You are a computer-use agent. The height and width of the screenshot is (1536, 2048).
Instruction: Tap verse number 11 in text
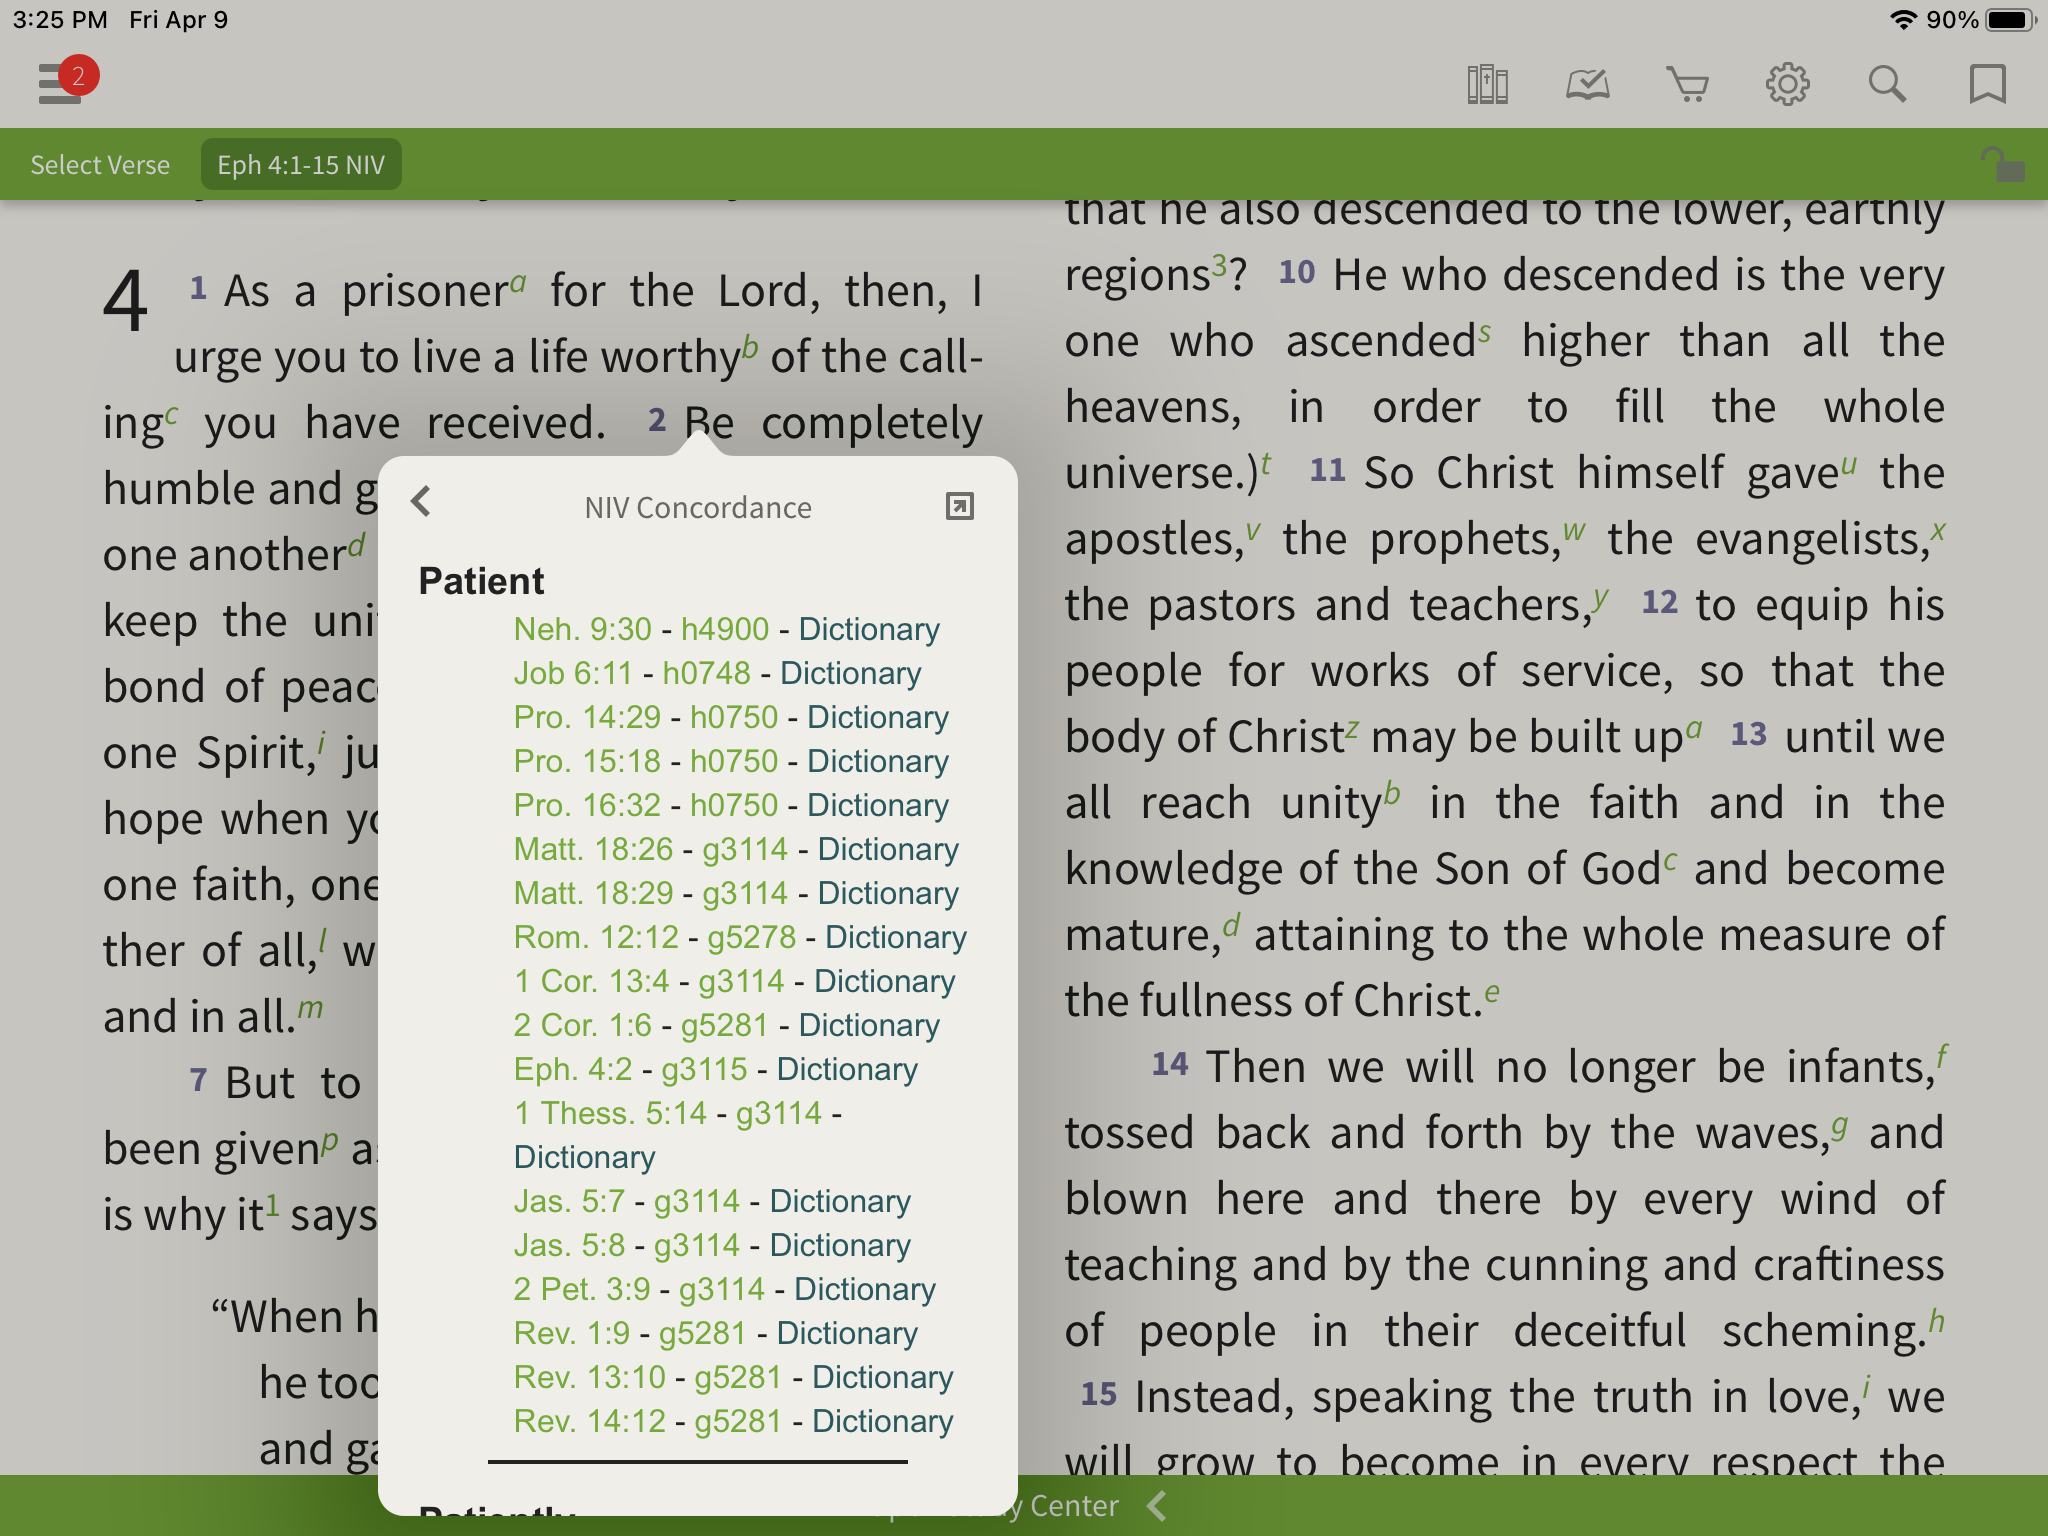point(1327,470)
